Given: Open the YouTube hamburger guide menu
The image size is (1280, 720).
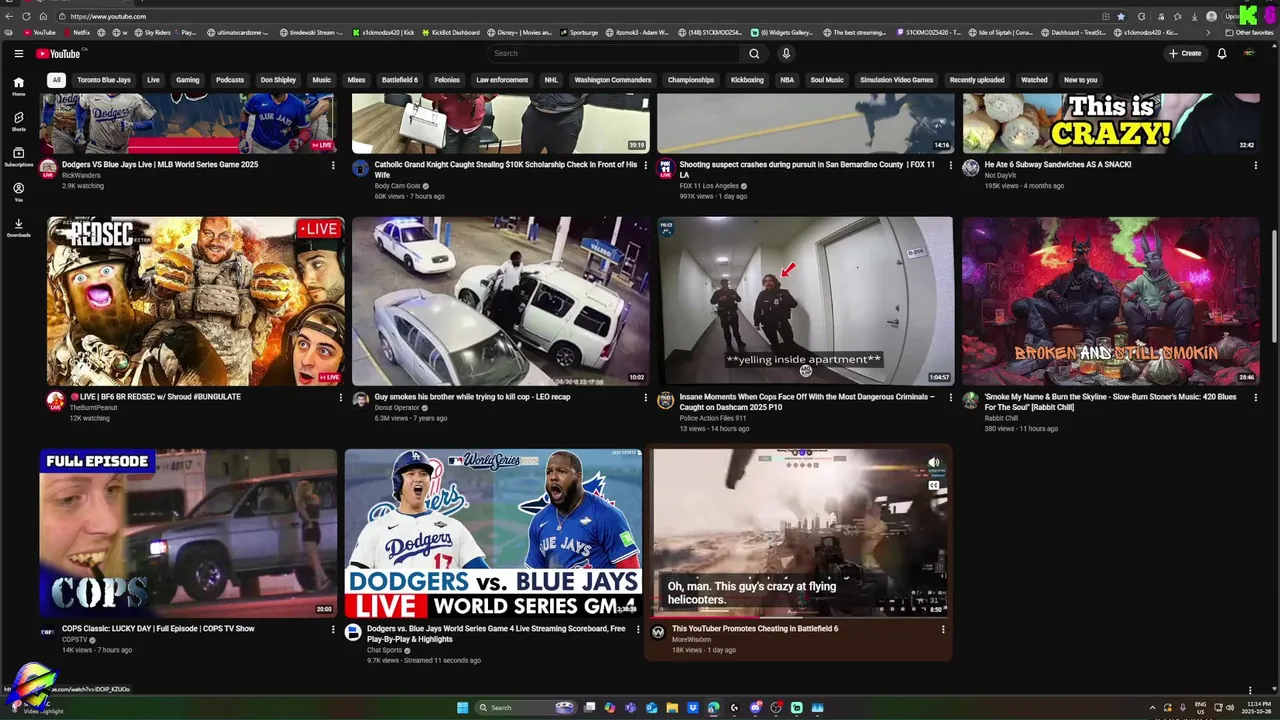Looking at the screenshot, I should point(18,53).
